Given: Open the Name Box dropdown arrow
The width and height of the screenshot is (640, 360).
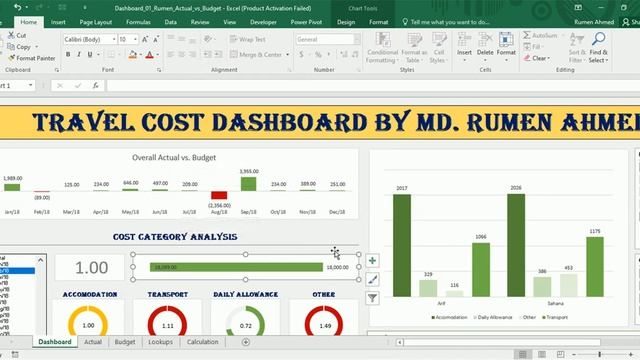Looking at the screenshot, I should (31, 85).
